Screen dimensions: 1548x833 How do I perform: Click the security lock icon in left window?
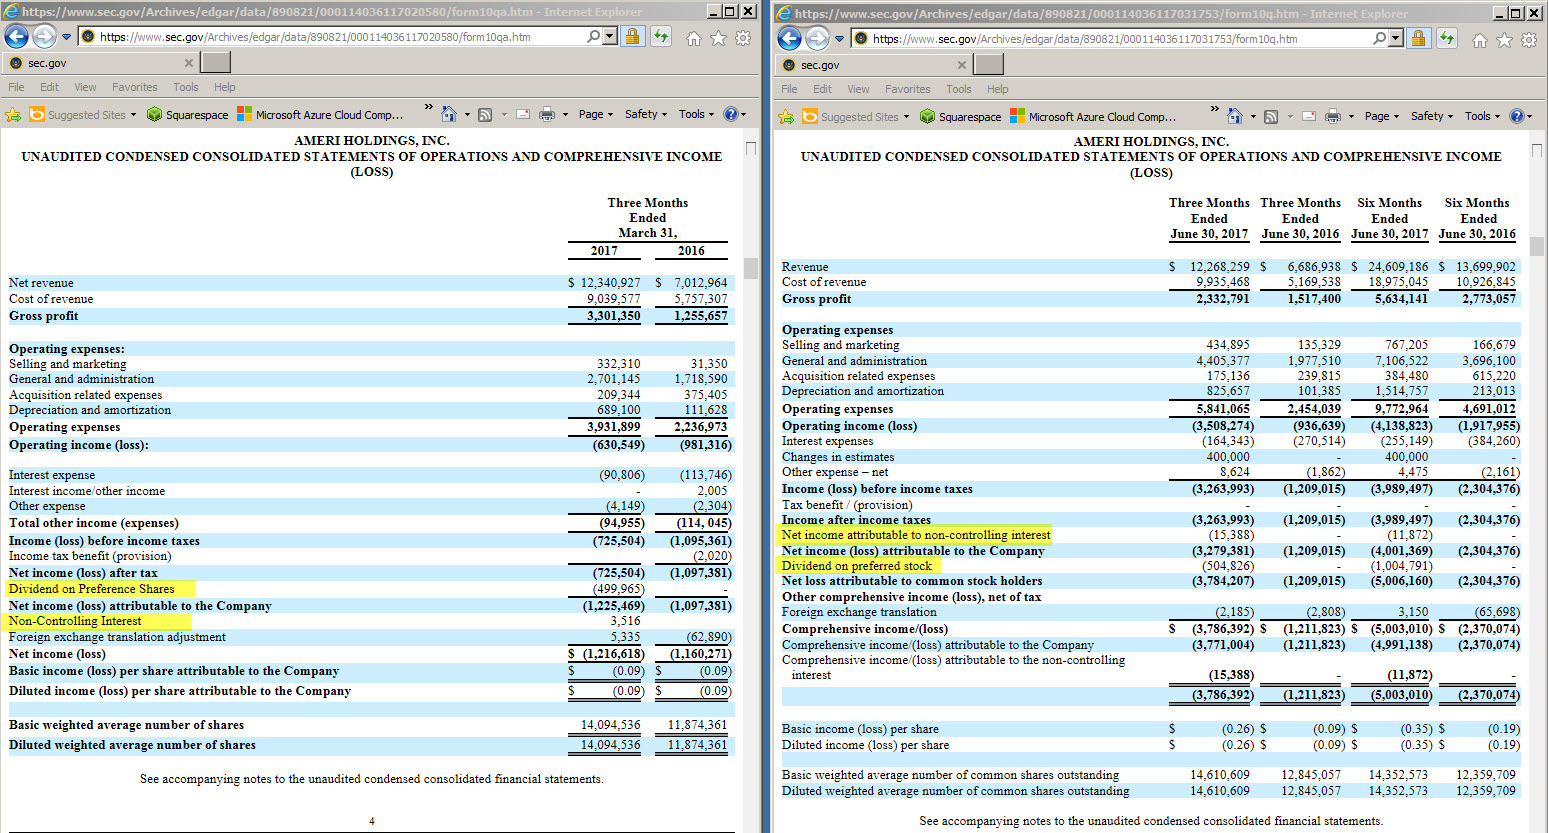click(632, 36)
